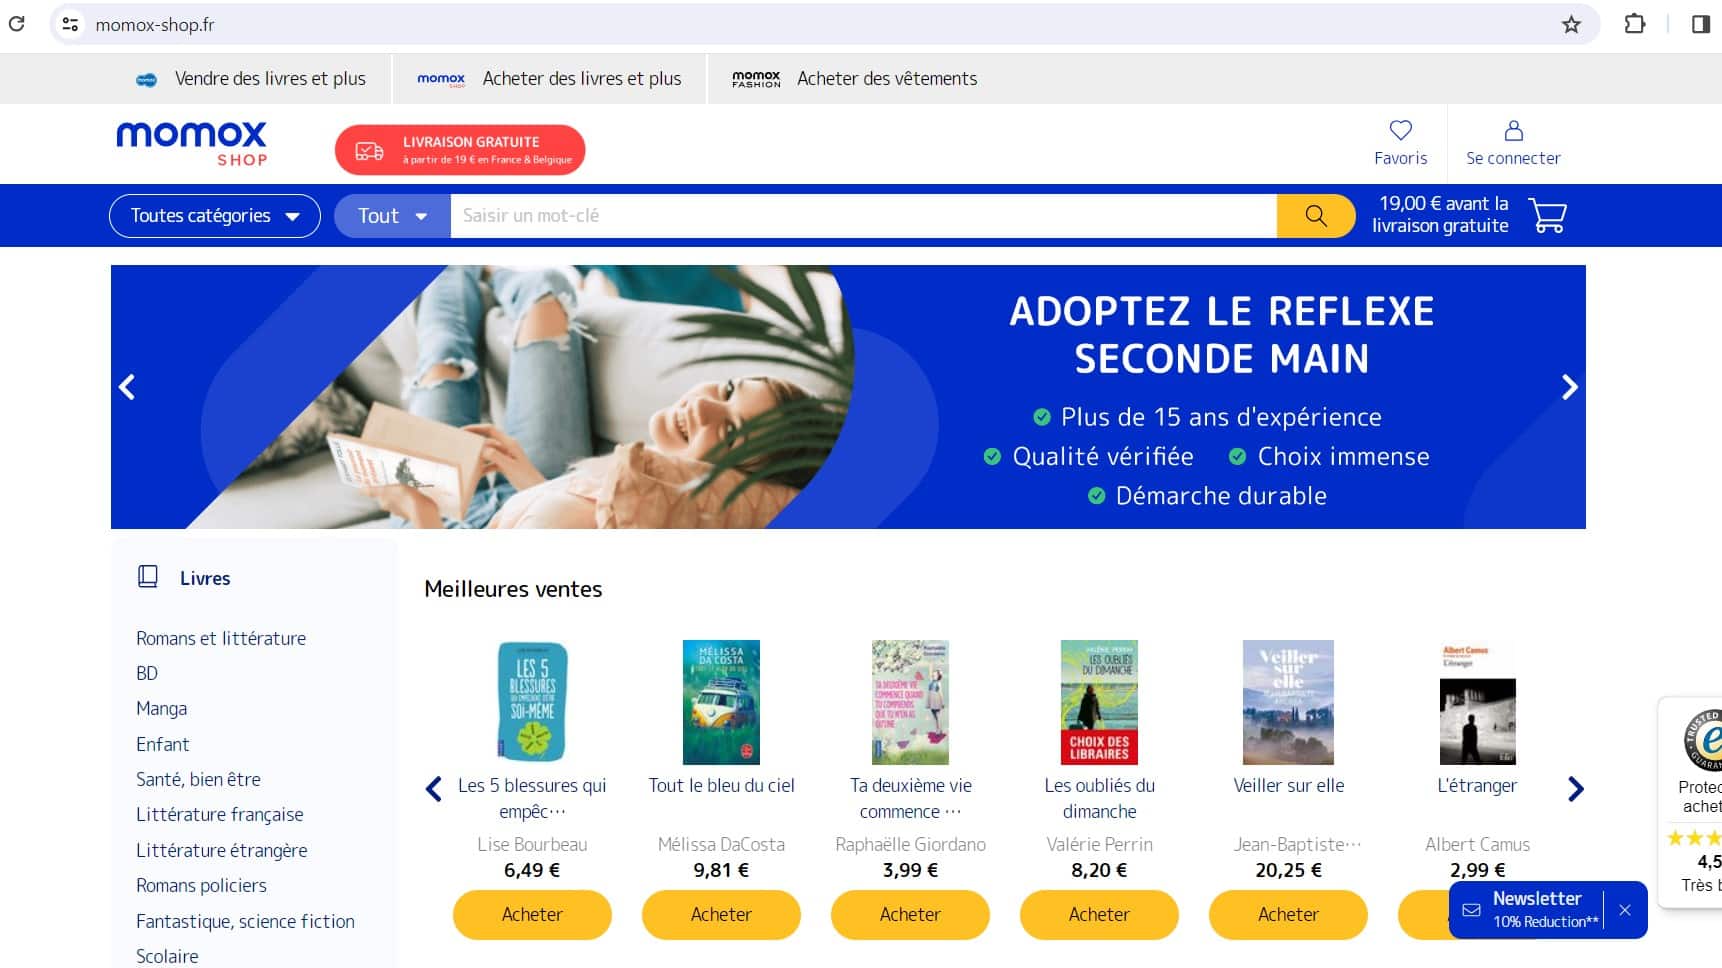Viewport: 1722px width, 968px height.
Task: Click the Saisir un mot-clé search field
Action: [863, 216]
